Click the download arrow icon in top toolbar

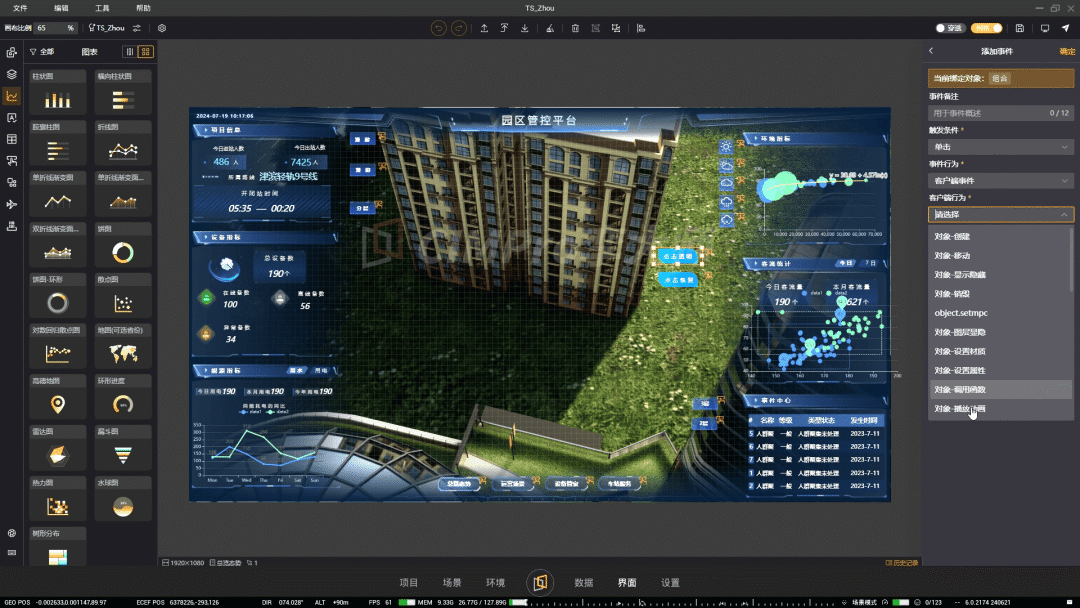coord(525,28)
